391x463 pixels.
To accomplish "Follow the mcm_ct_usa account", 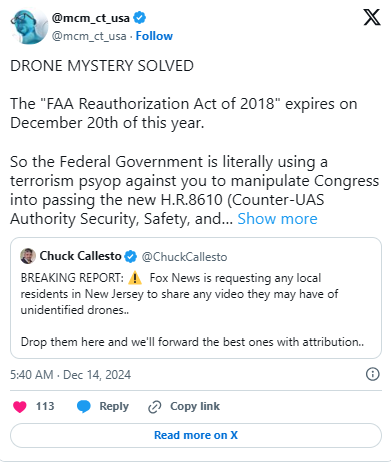I will pyautogui.click(x=154, y=36).
